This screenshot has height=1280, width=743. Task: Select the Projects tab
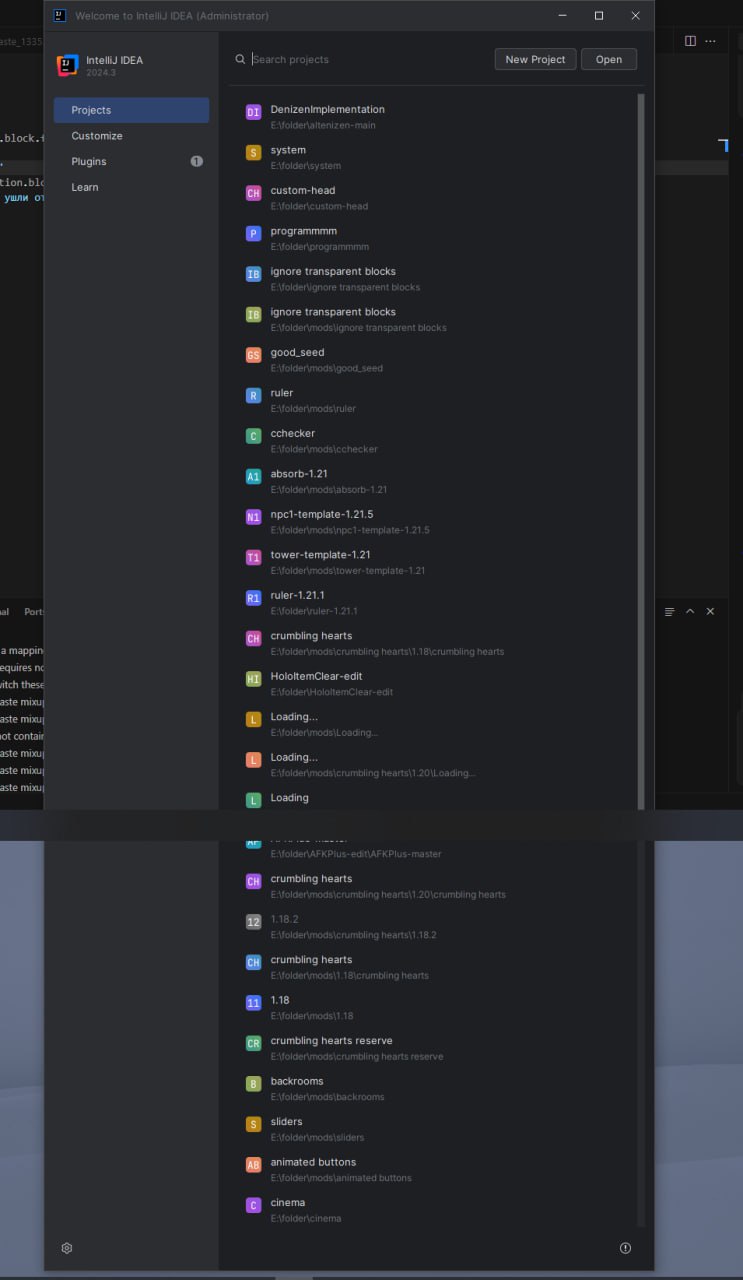(x=132, y=110)
